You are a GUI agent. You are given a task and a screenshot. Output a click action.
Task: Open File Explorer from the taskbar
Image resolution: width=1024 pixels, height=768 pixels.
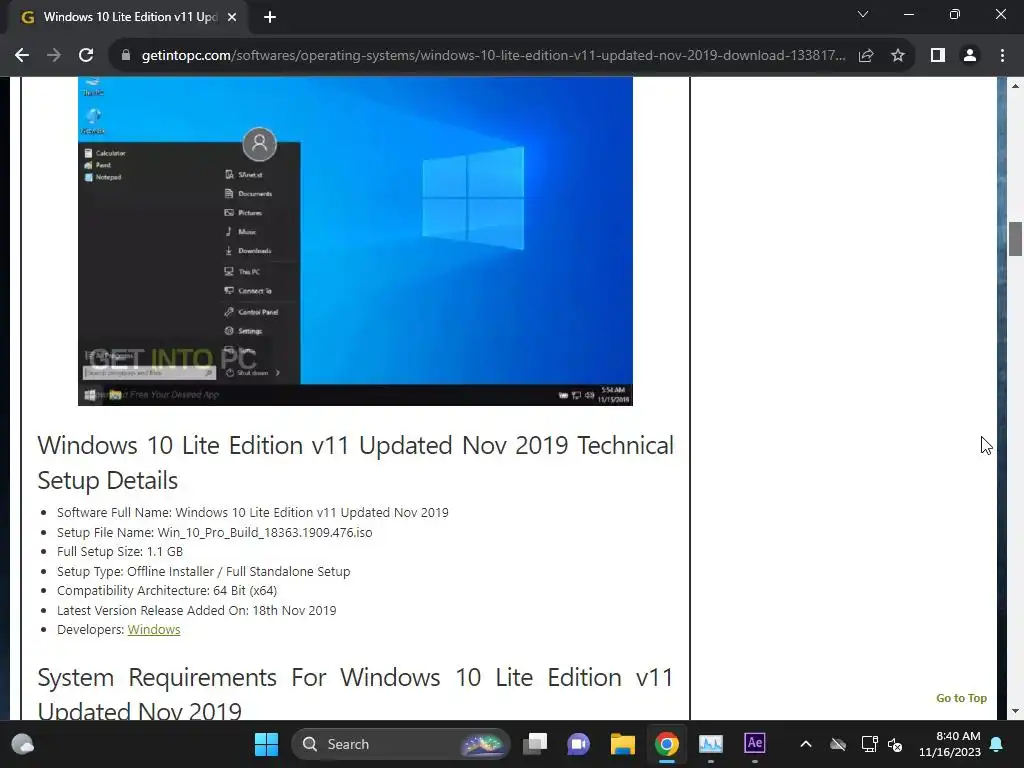(x=622, y=744)
